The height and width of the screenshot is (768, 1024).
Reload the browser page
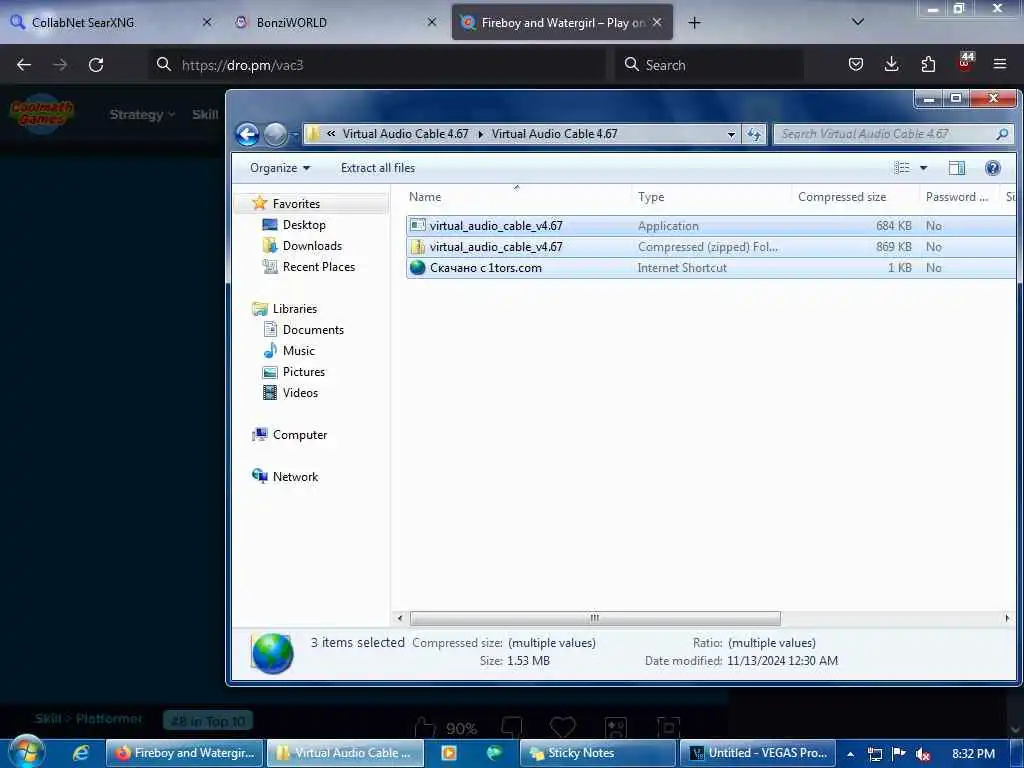96,65
